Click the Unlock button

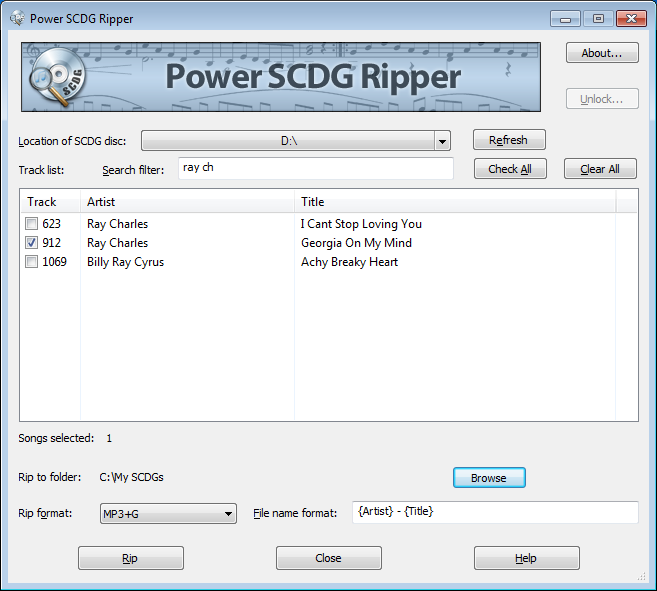point(602,99)
